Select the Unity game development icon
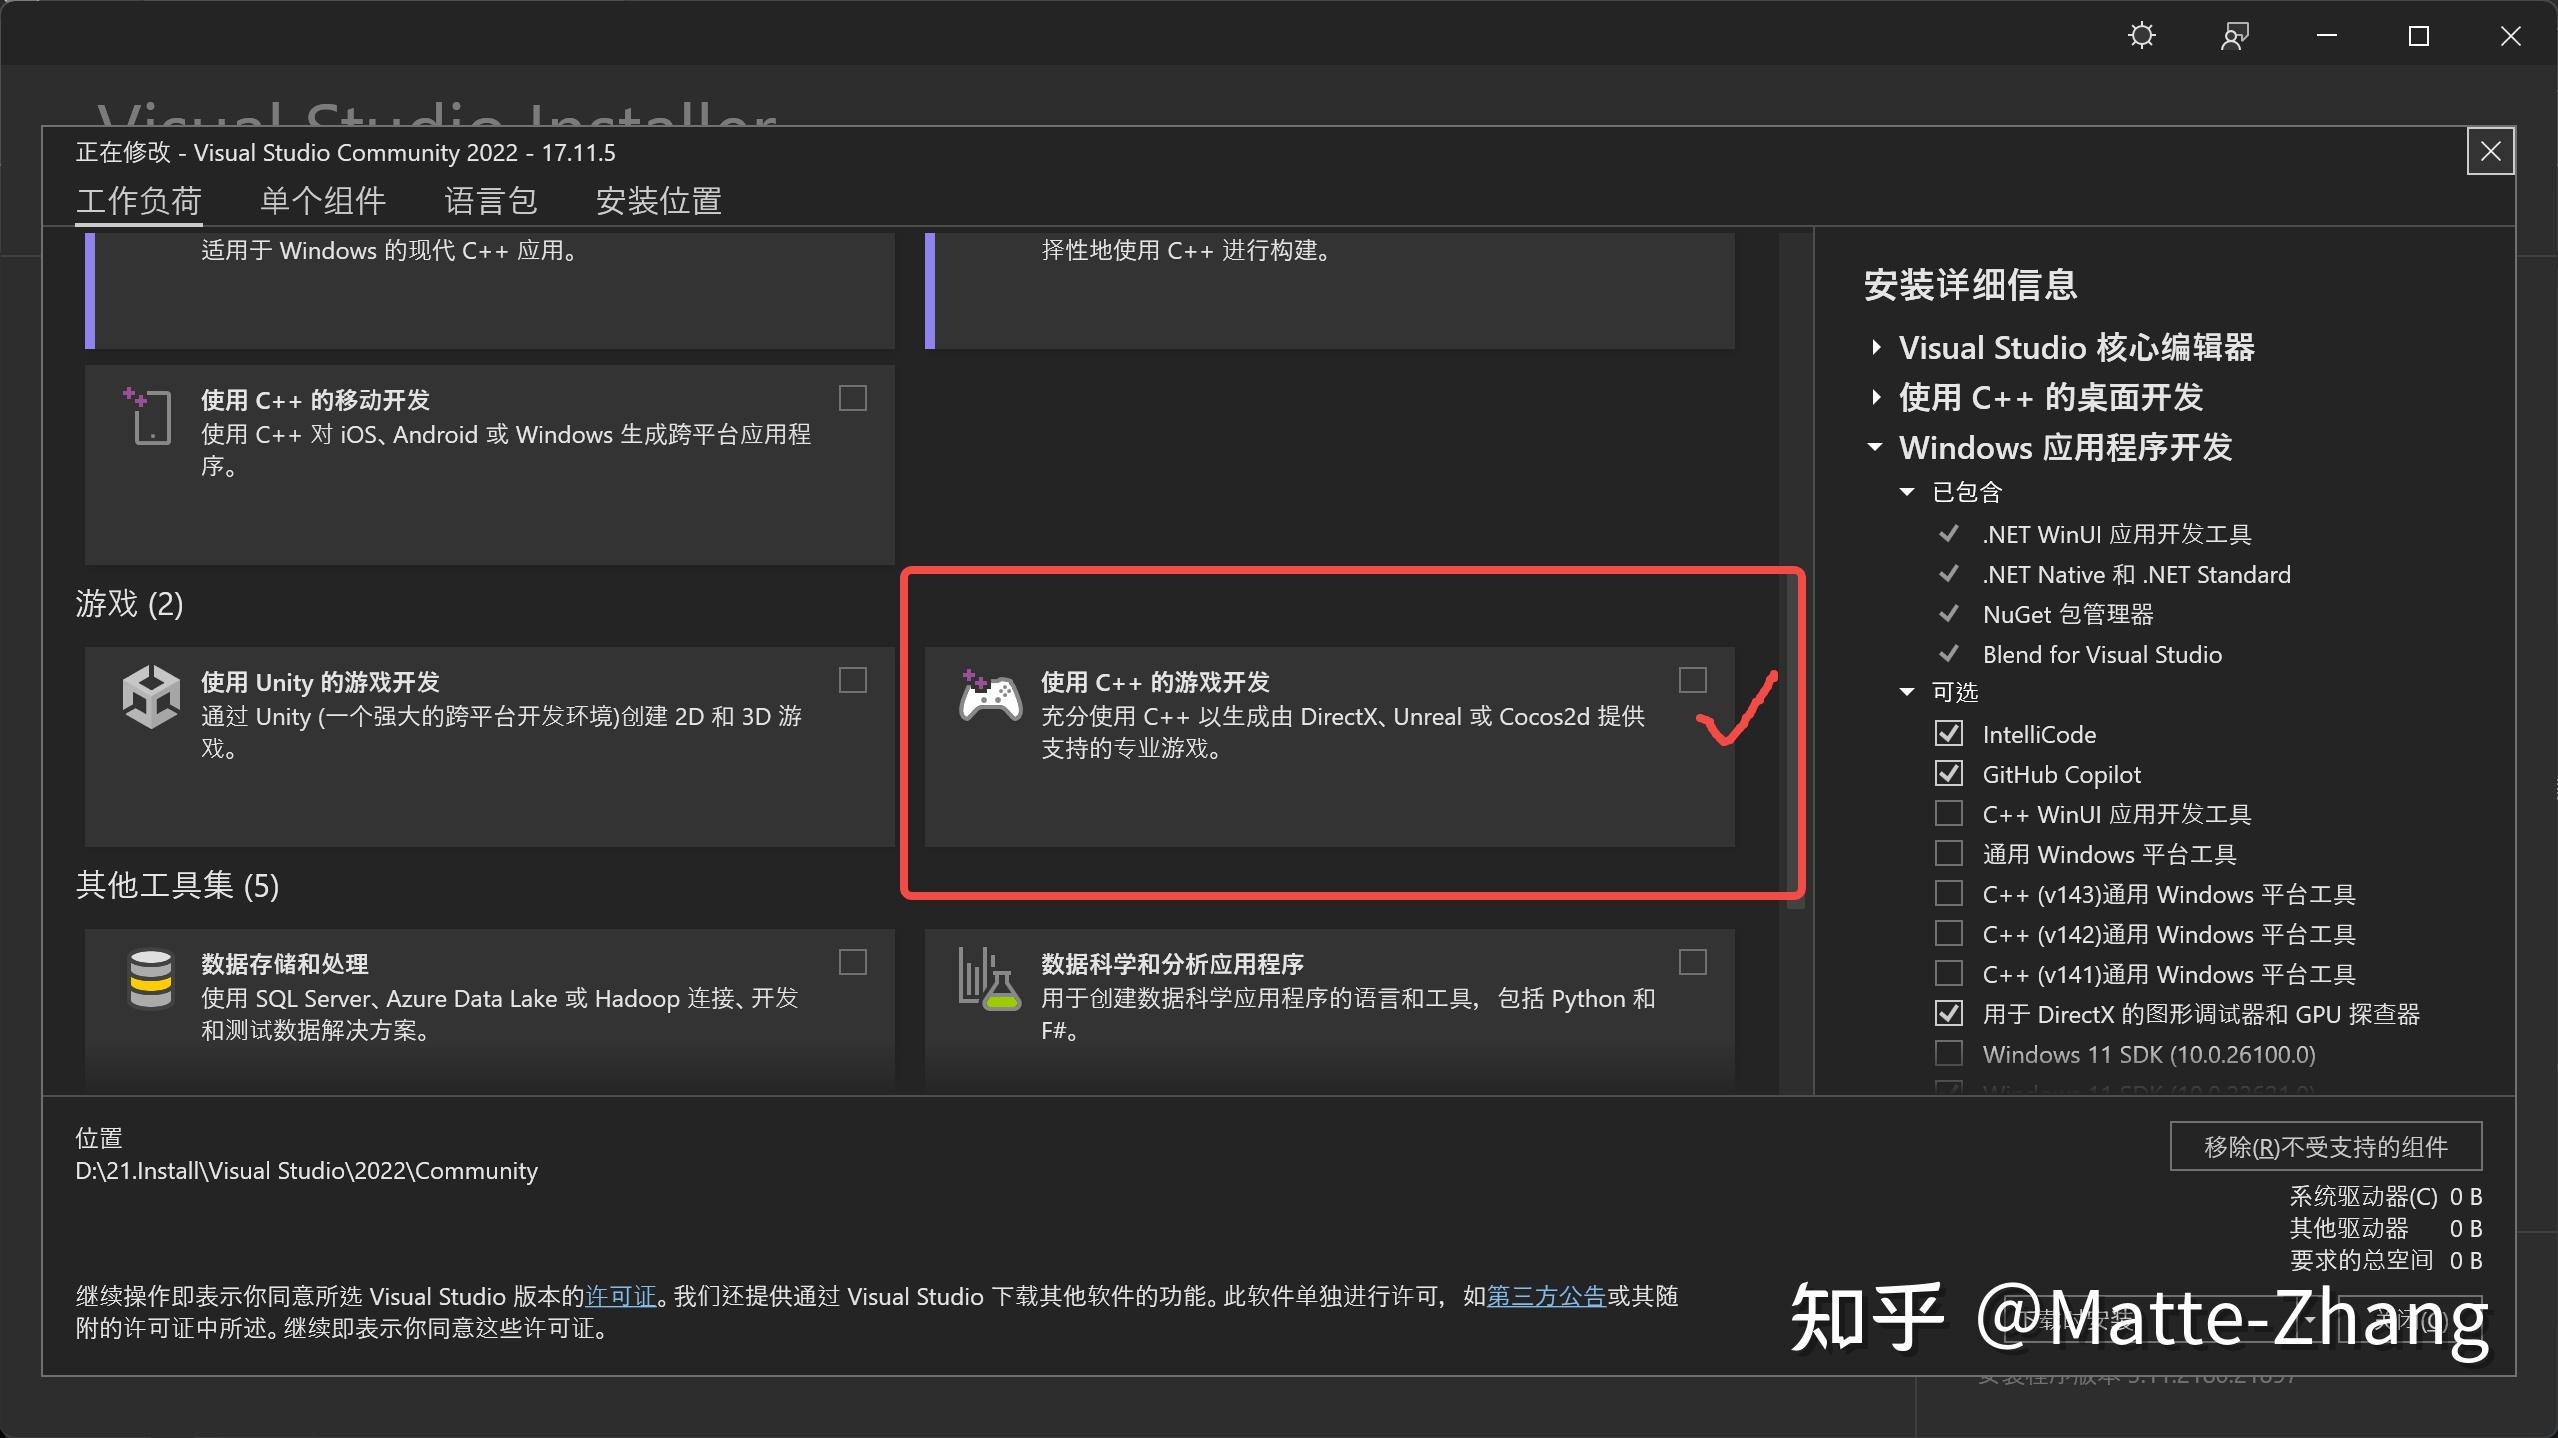The width and height of the screenshot is (2558, 1438). coord(152,695)
